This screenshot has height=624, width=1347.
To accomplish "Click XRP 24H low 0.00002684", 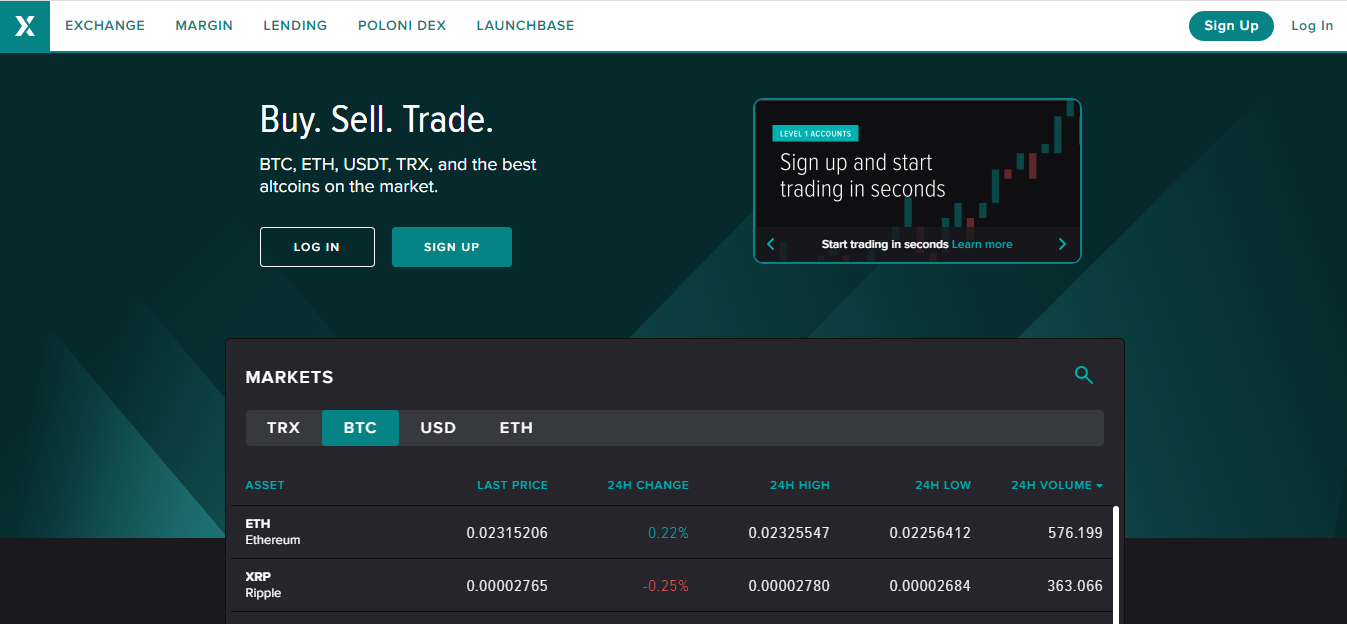I will (930, 586).
